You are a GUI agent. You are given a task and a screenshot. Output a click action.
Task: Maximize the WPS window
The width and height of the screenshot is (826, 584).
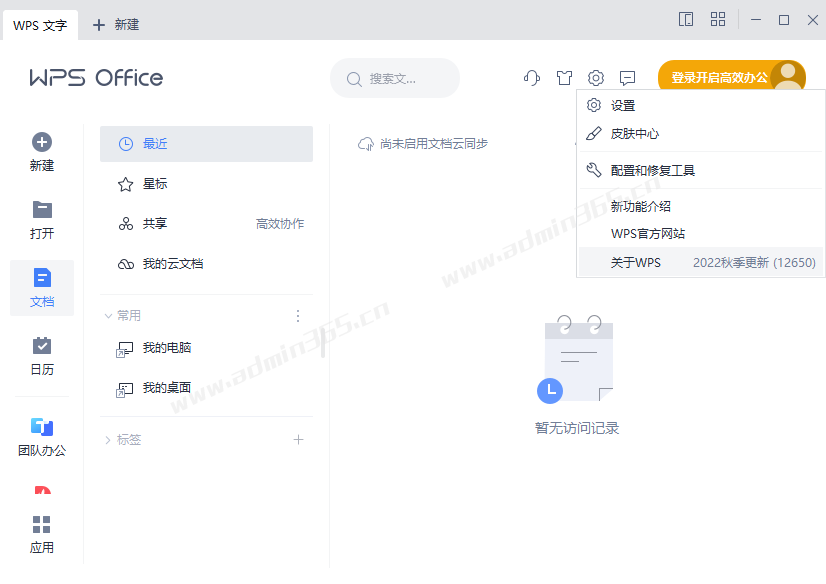click(x=784, y=19)
